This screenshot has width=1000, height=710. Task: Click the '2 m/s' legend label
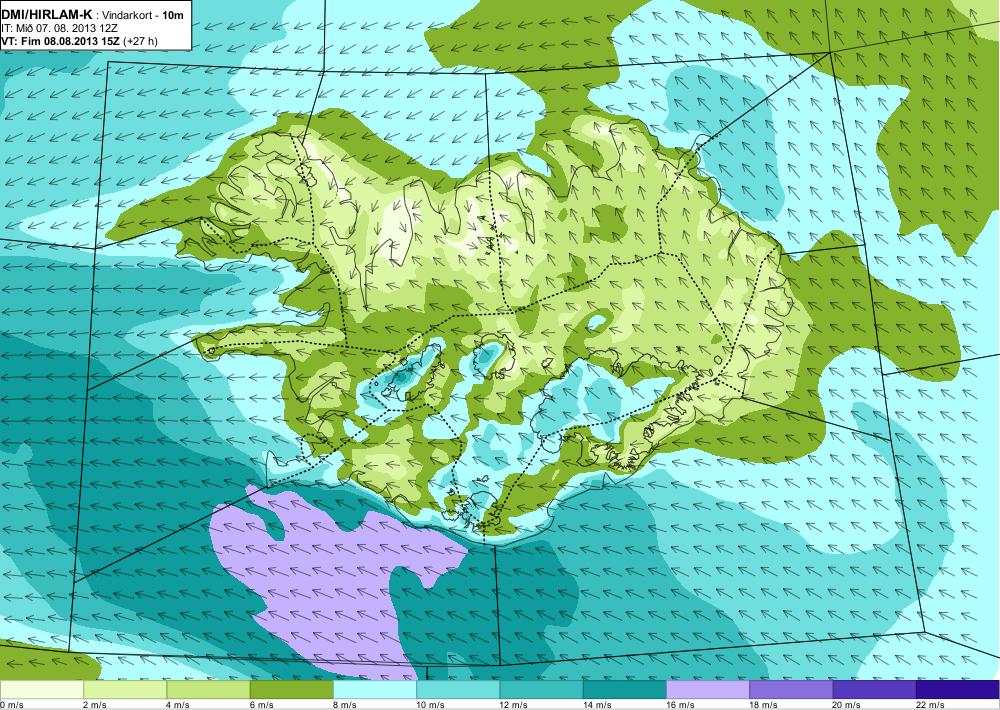(x=95, y=705)
